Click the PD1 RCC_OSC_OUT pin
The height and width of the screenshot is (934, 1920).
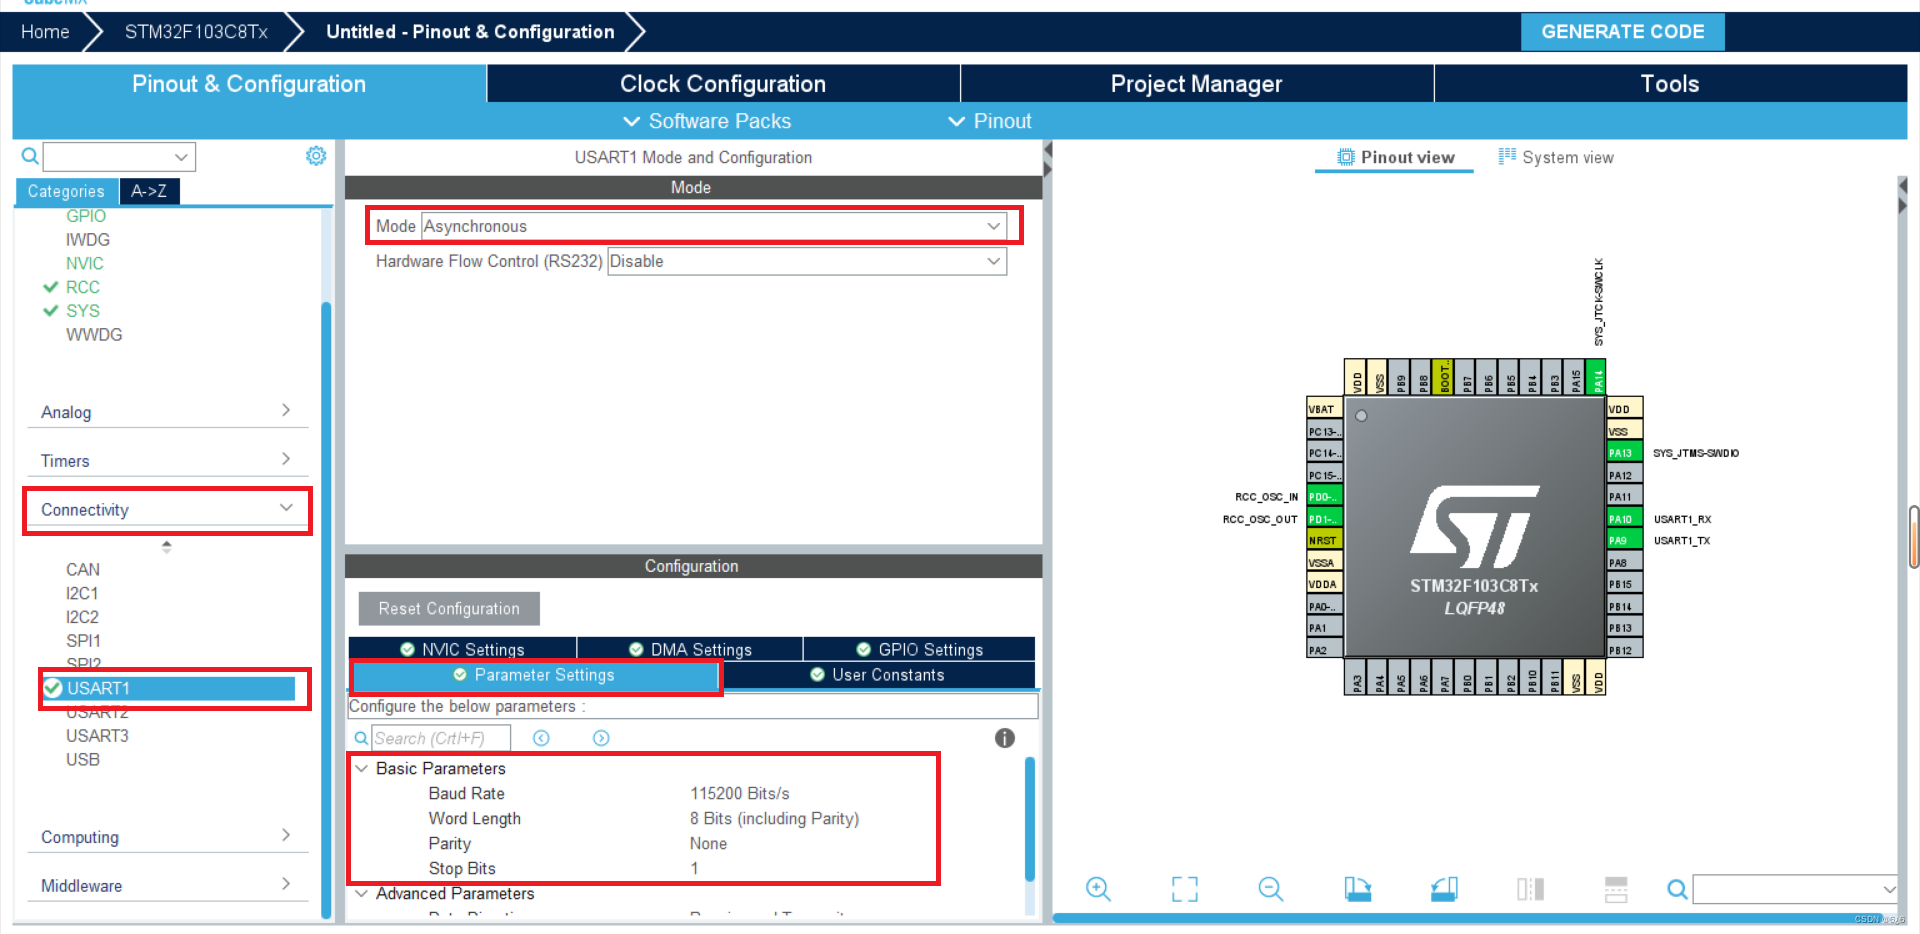point(1324,519)
